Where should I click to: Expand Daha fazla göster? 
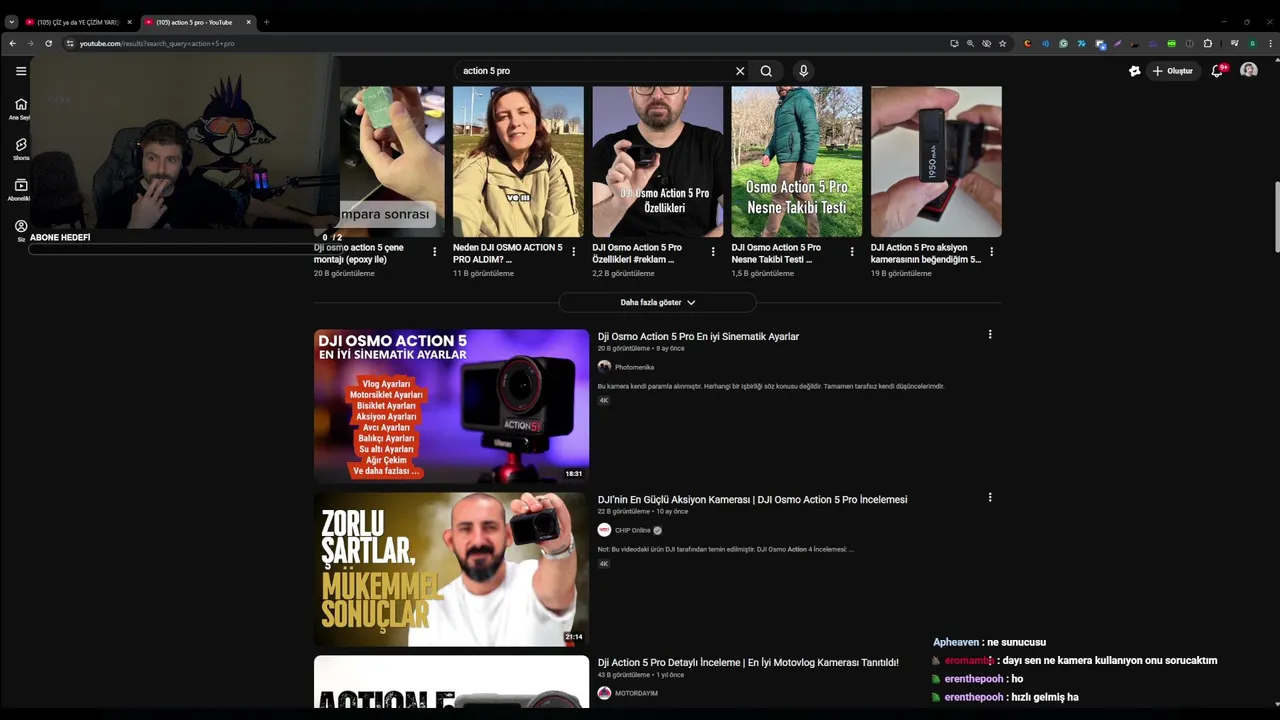coord(657,302)
